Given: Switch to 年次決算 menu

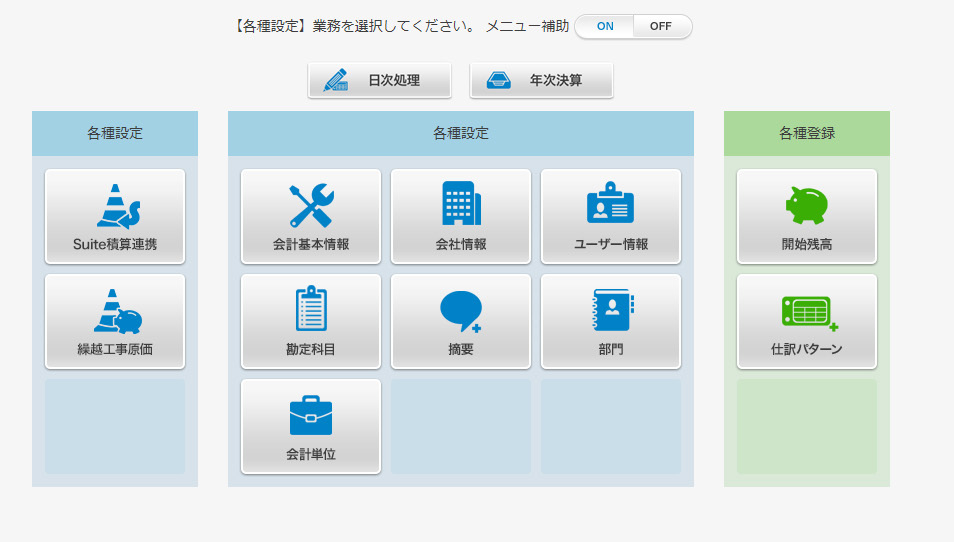Looking at the screenshot, I should point(541,80).
